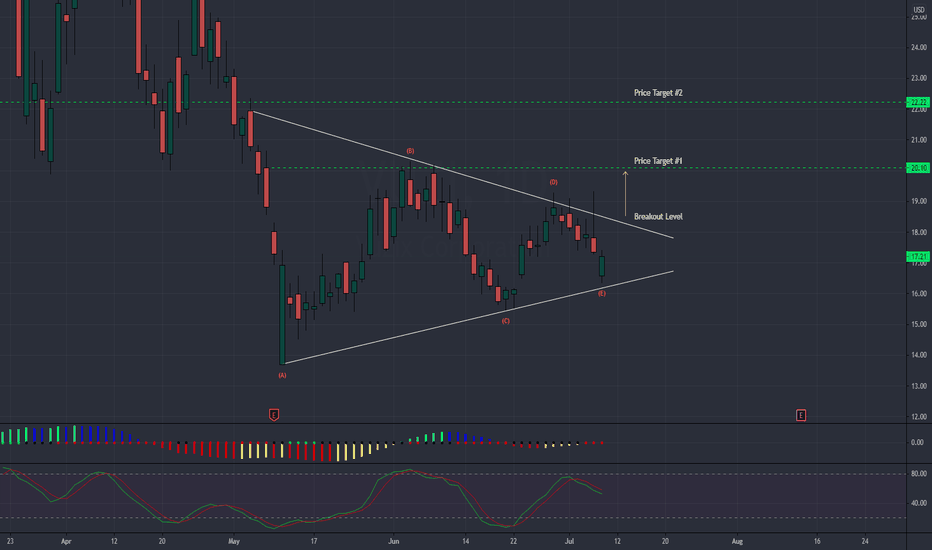932x550 pixels.
Task: Click the 21.00 price axis value
Action: (918, 140)
